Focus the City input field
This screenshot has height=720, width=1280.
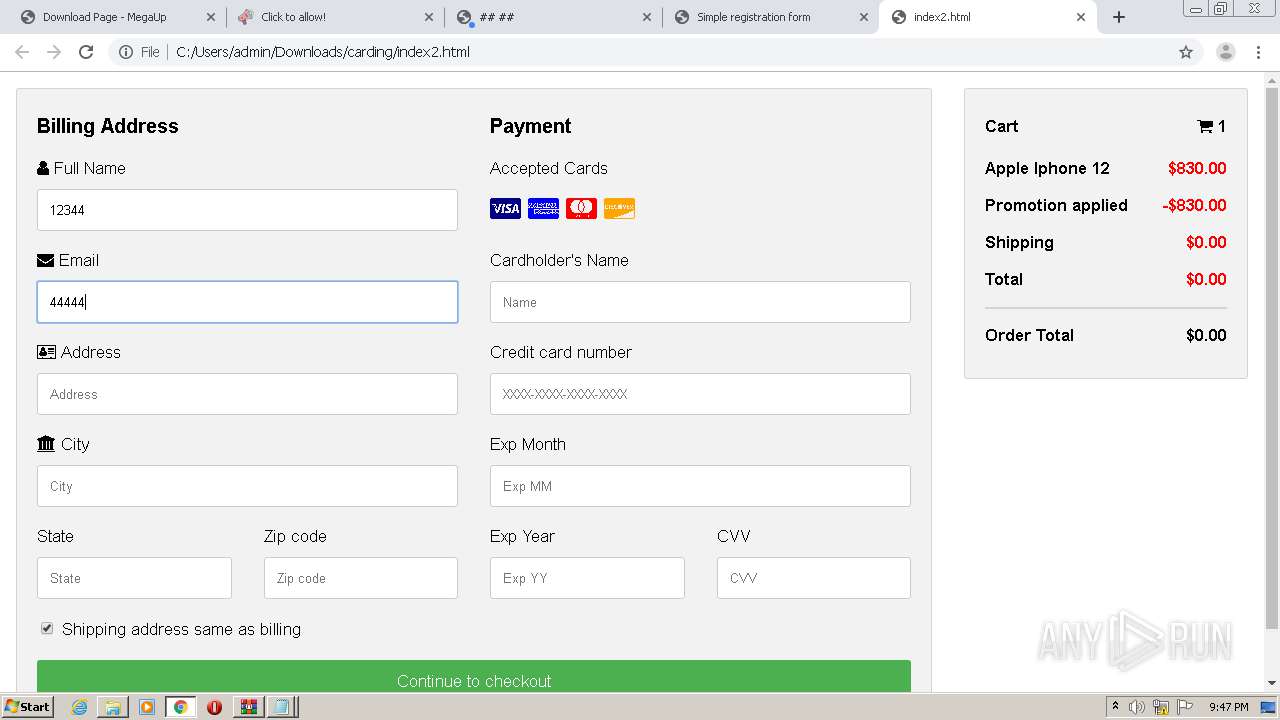[247, 486]
